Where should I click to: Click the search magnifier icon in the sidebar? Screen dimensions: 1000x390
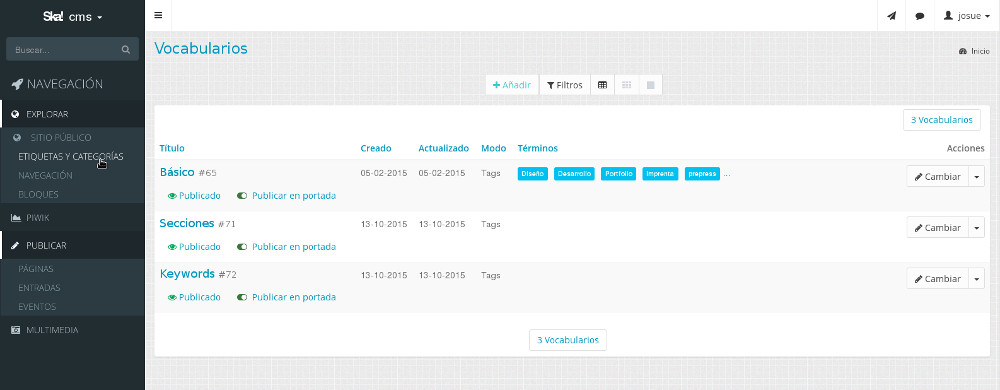coord(126,50)
